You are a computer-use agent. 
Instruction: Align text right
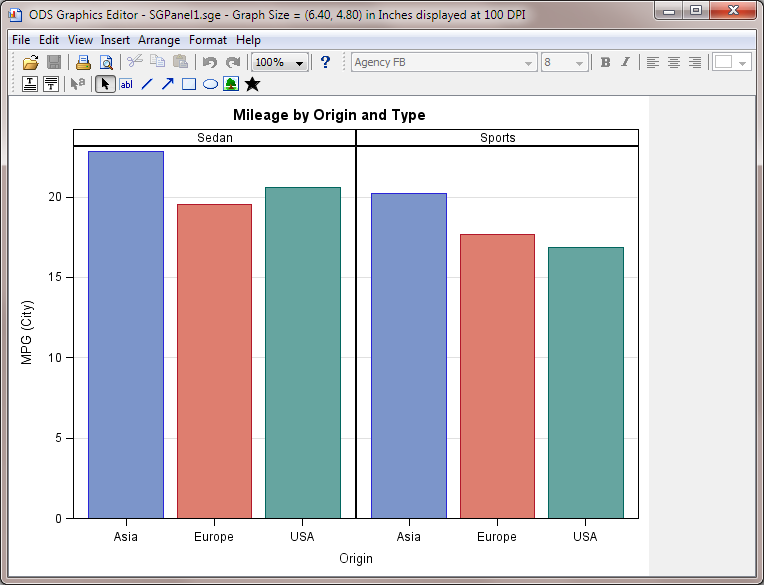(695, 62)
